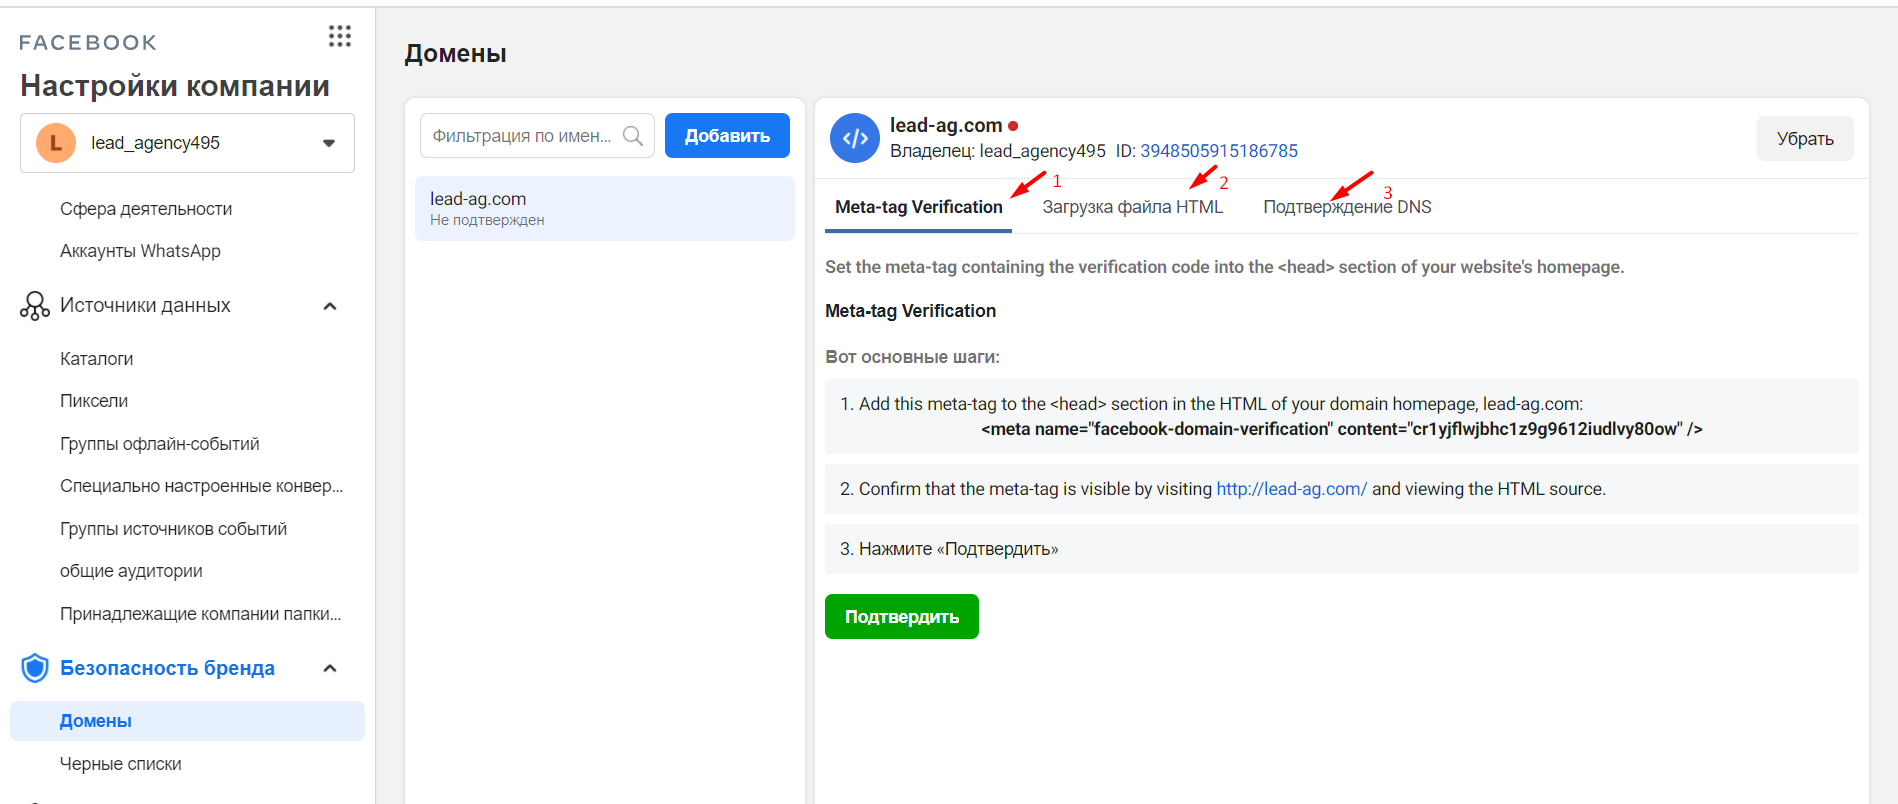Click the Настройки компании heading

pos(175,86)
